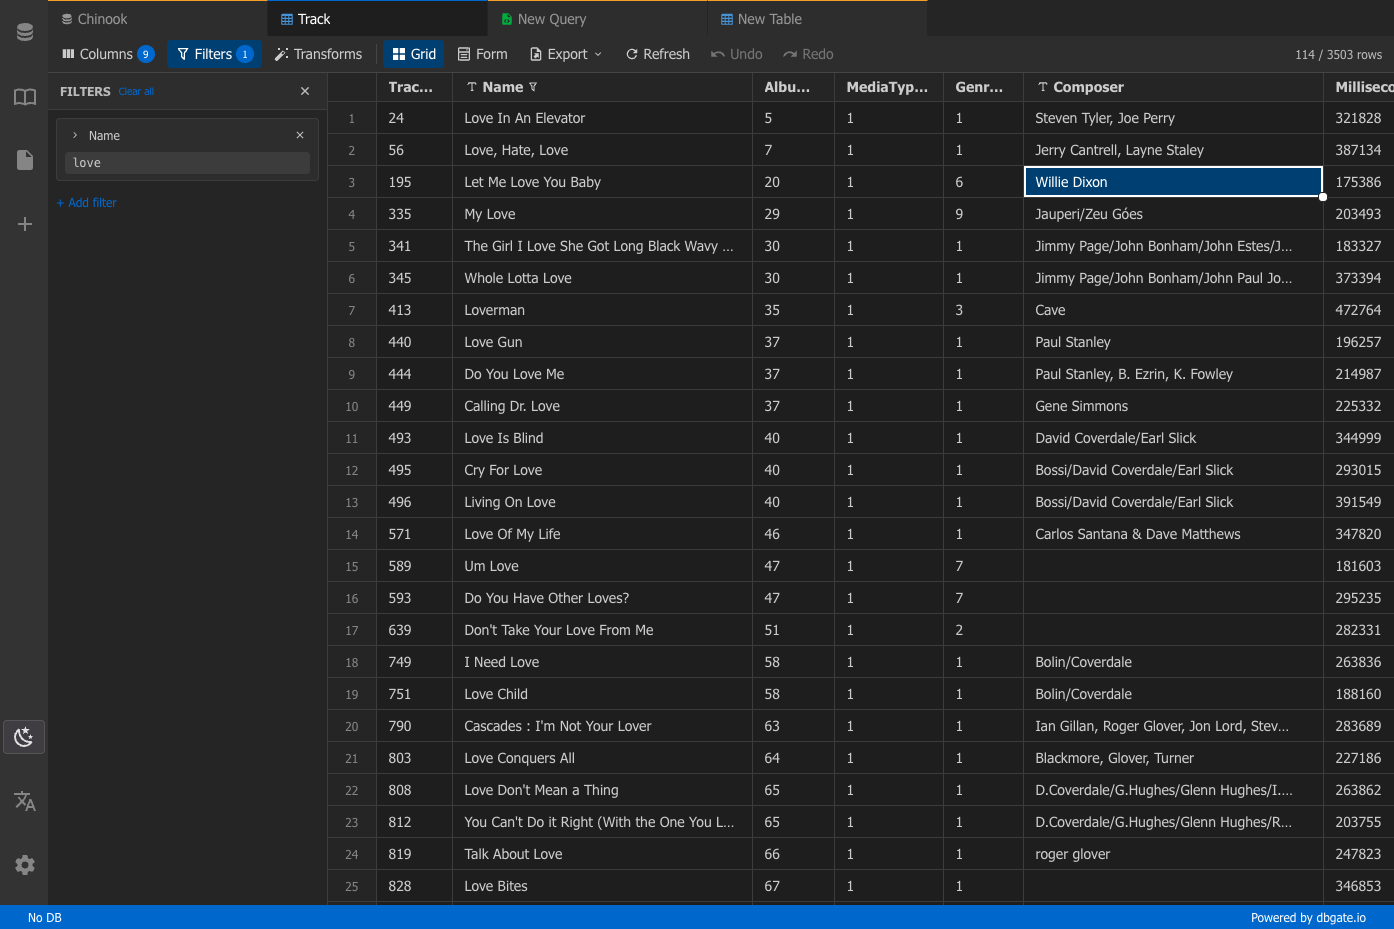Open the New Query tab
The width and height of the screenshot is (1394, 929).
pyautogui.click(x=598, y=19)
